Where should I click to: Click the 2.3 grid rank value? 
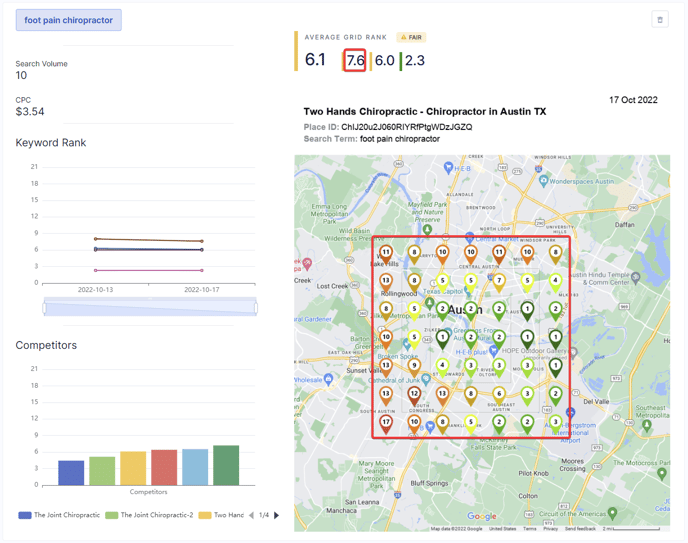click(x=414, y=60)
